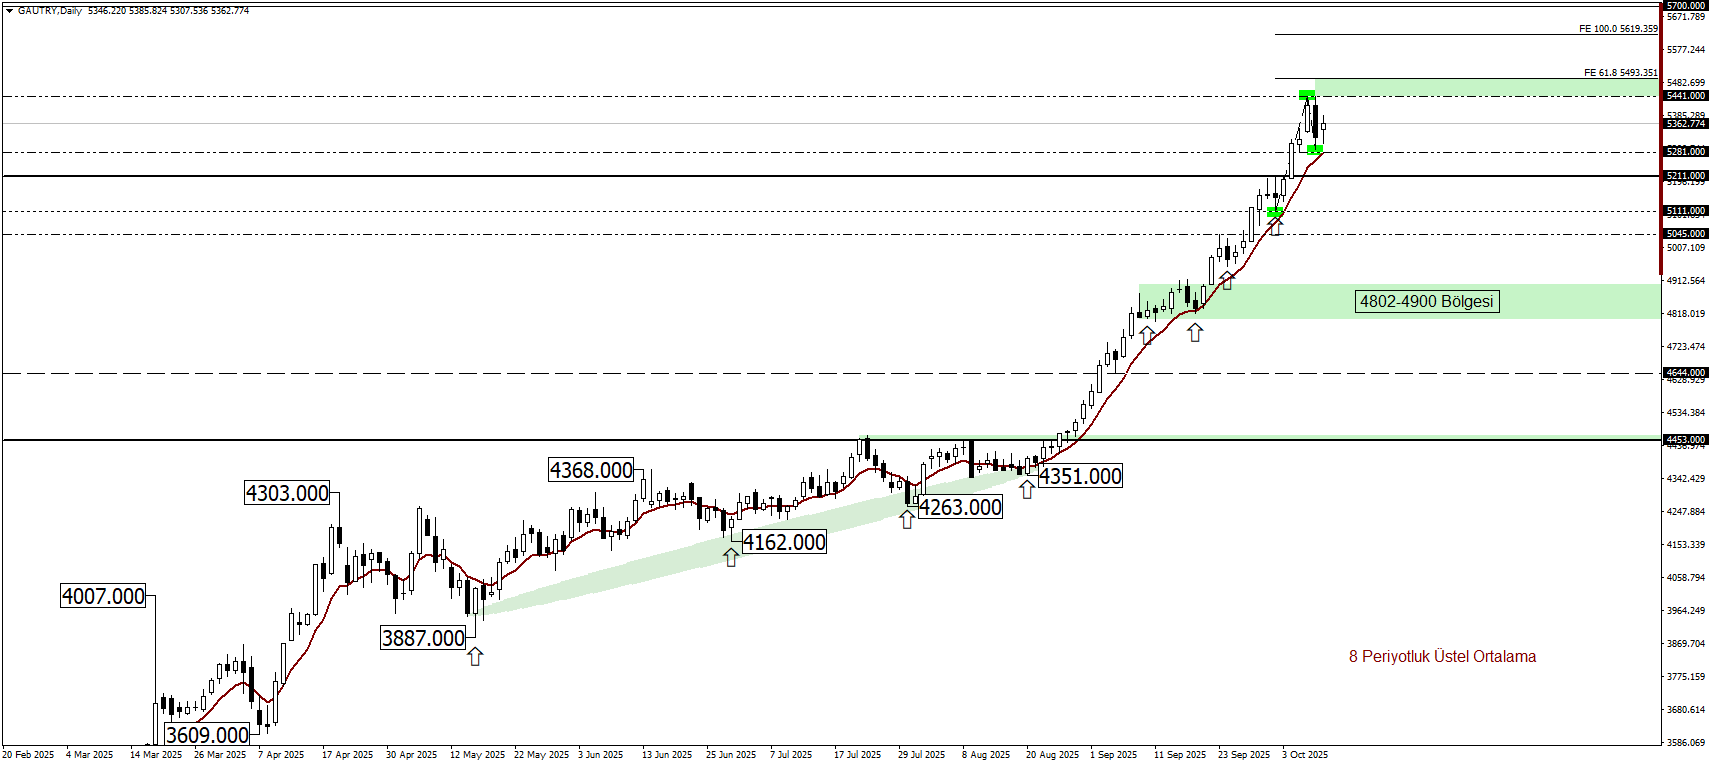The width and height of the screenshot is (1712, 766).
Task: Click the 12 May 2025 date label
Action: click(x=478, y=755)
